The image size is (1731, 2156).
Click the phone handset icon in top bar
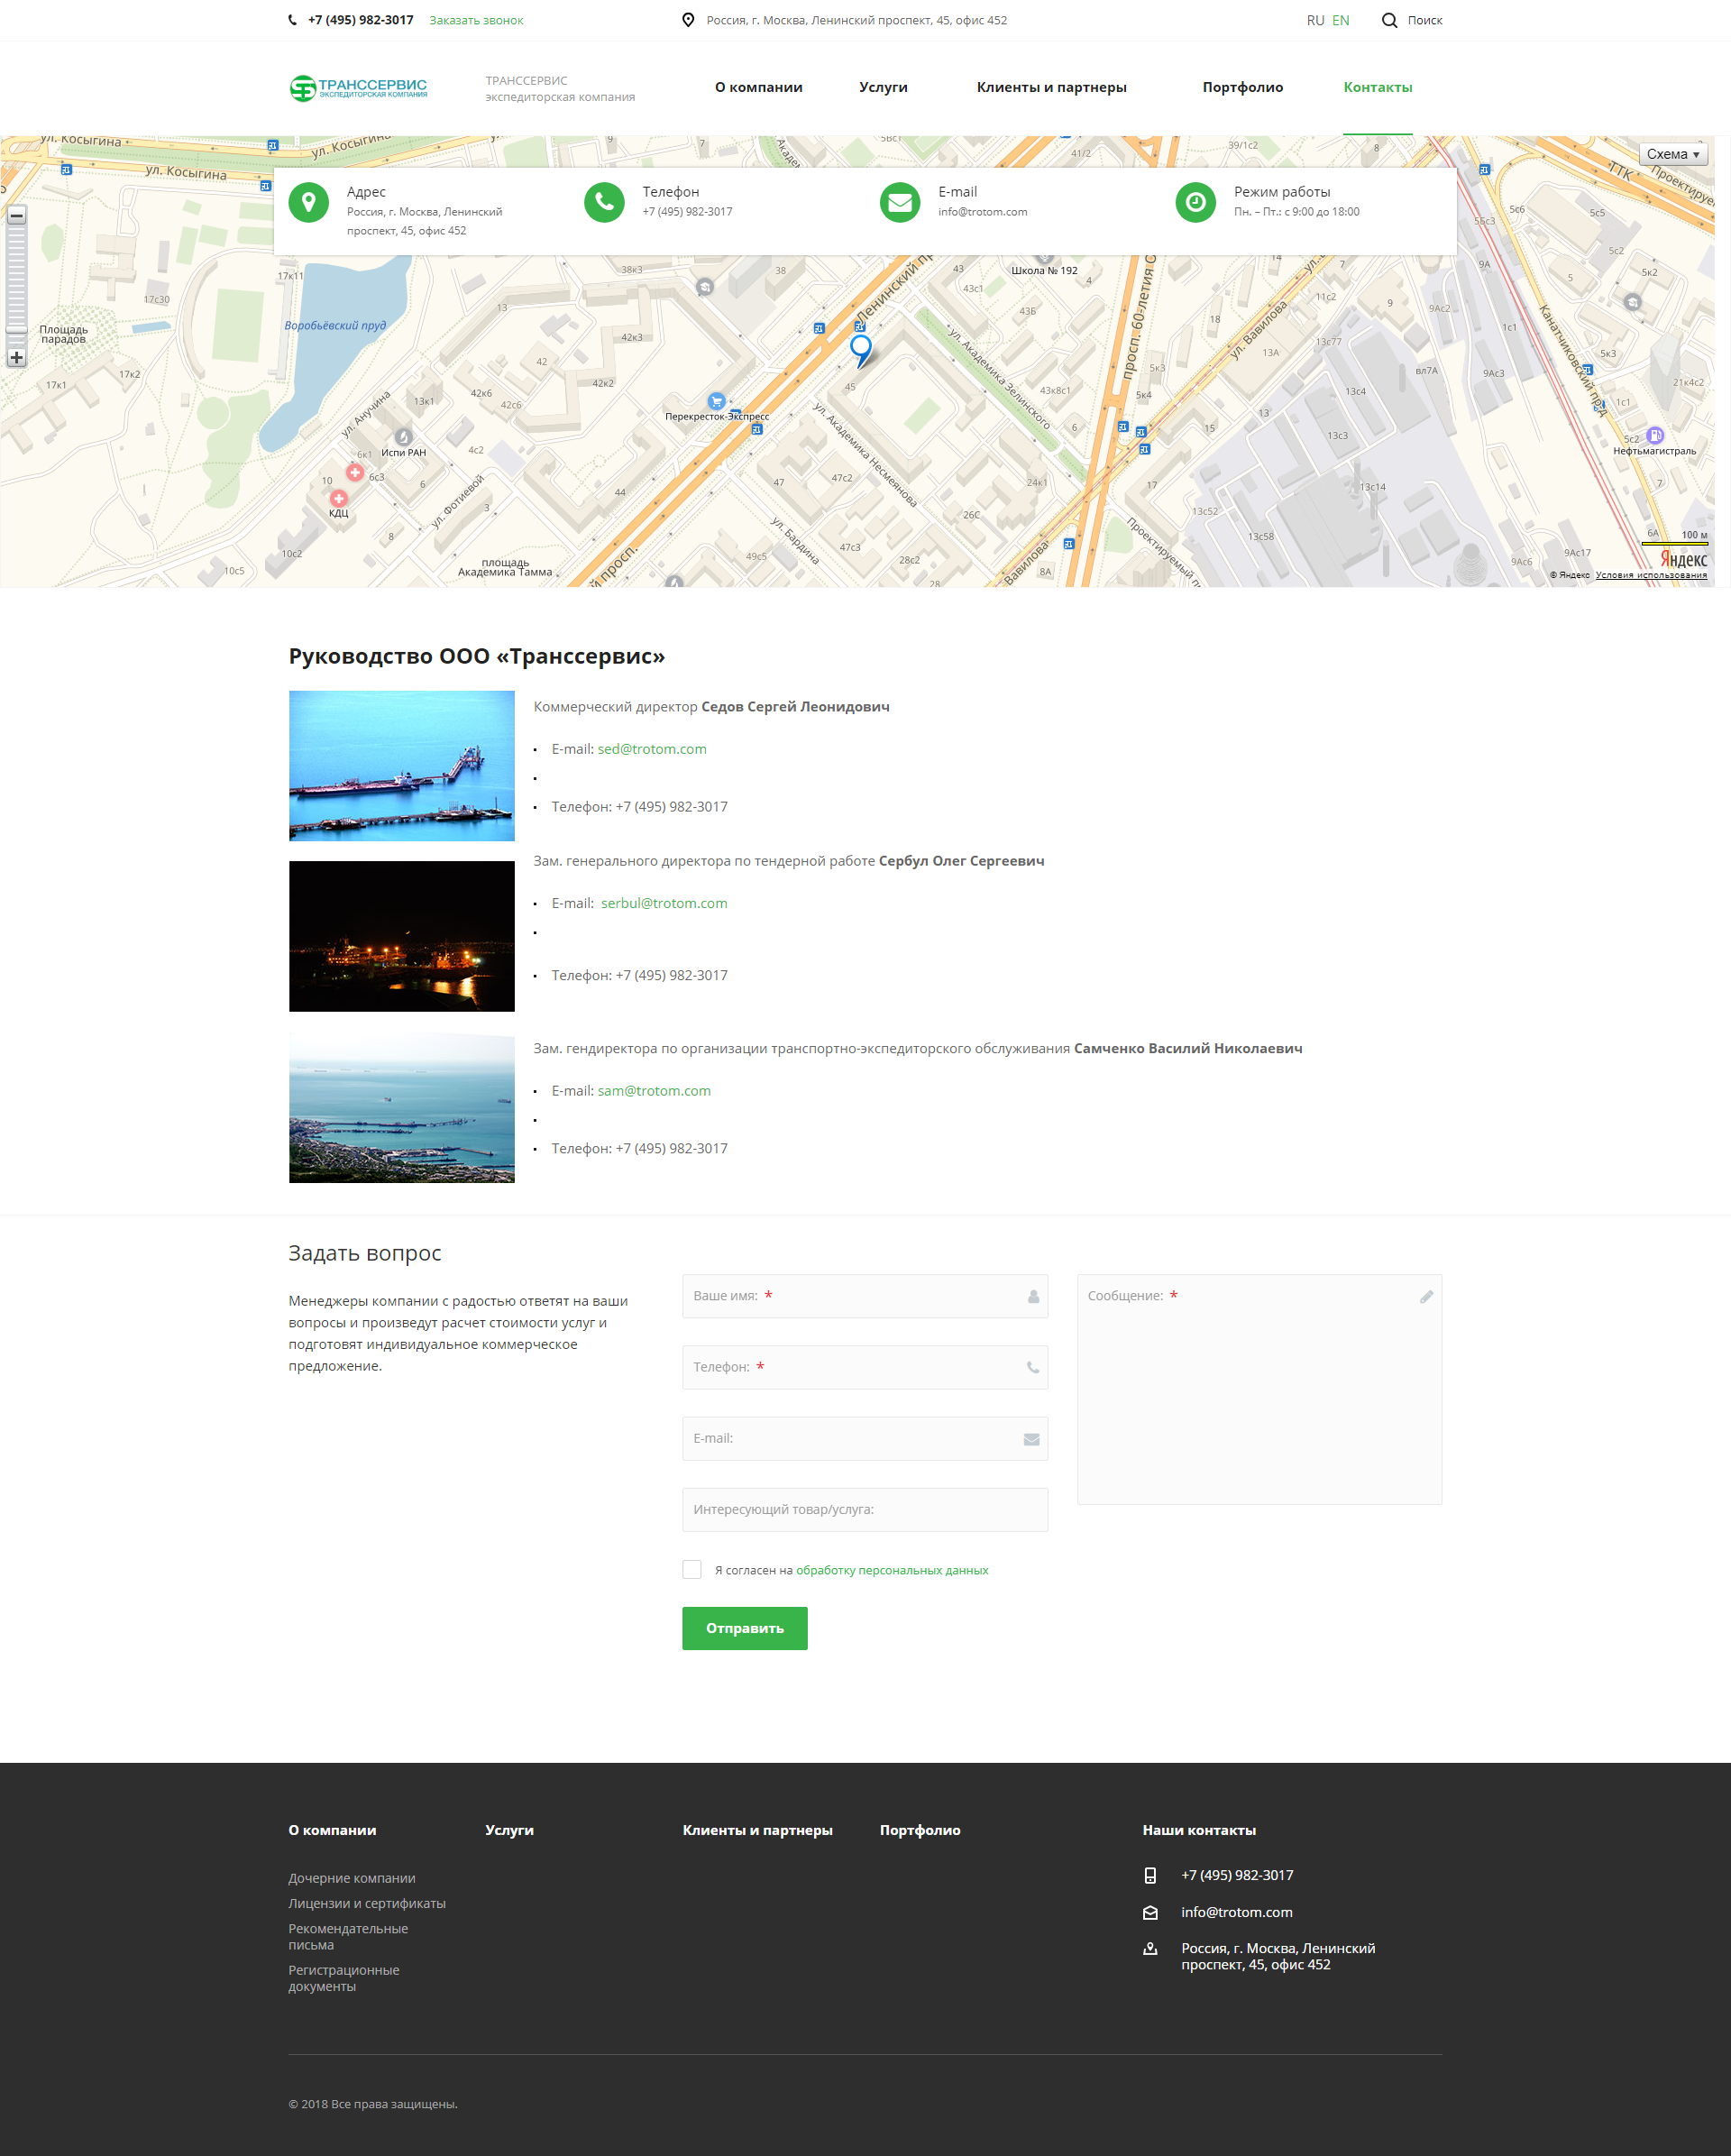pyautogui.click(x=292, y=20)
